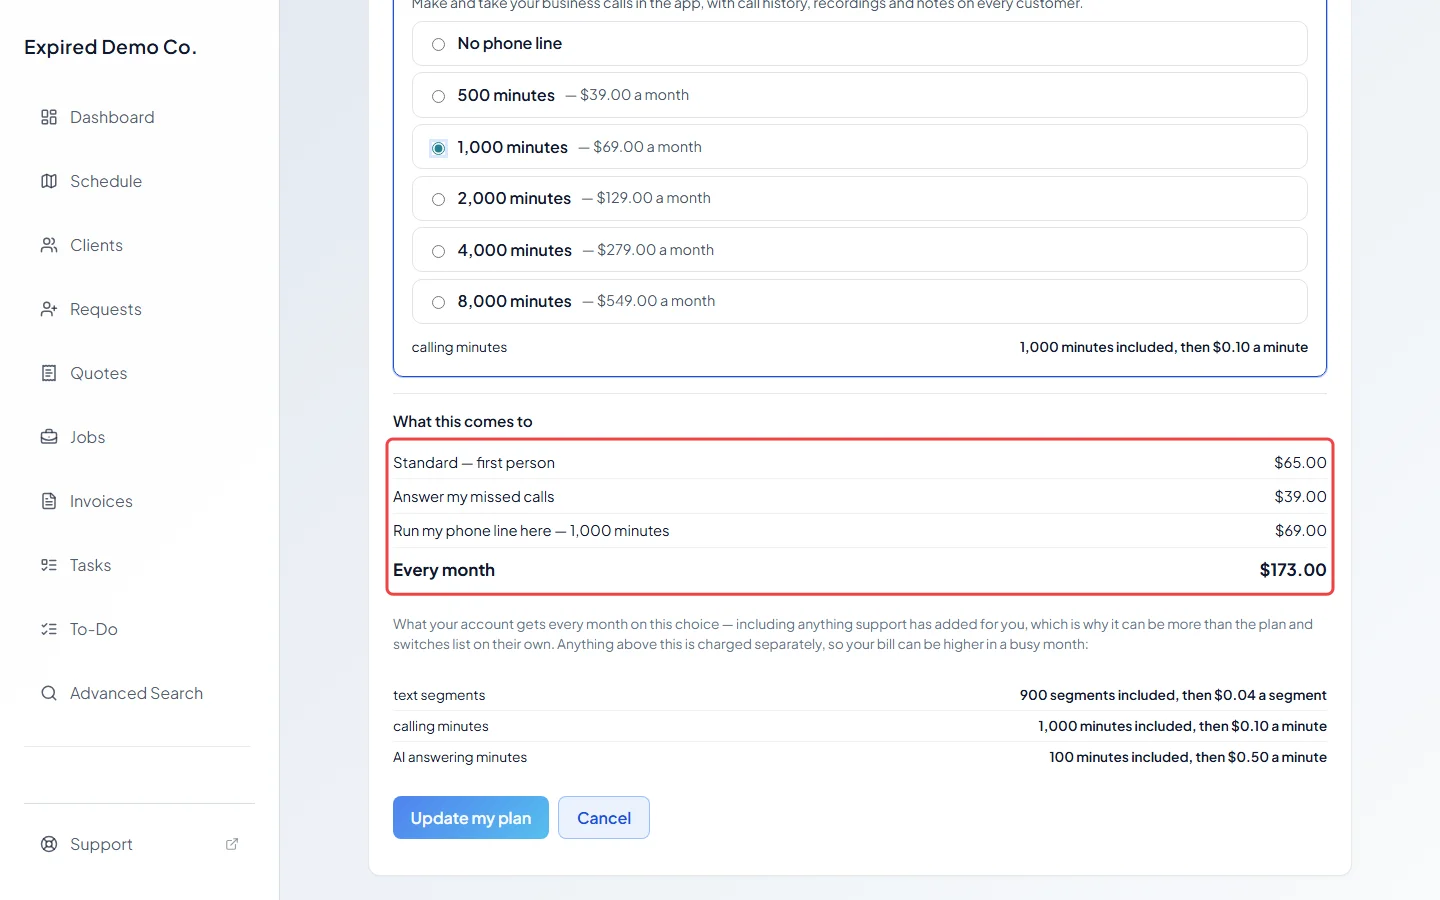Click the What this comes to heading
The image size is (1440, 900).
click(463, 422)
